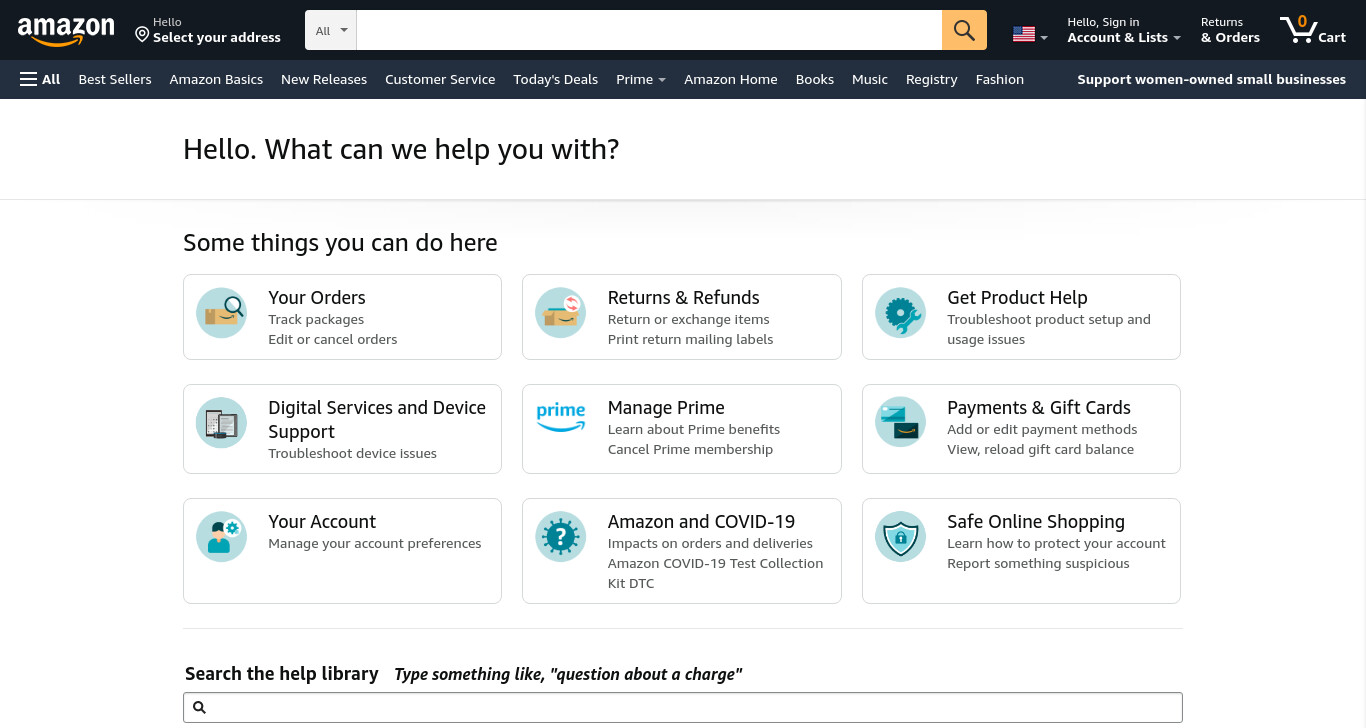This screenshot has width=1366, height=728.
Task: Click 'Report something suspicious' text
Action: click(1038, 564)
